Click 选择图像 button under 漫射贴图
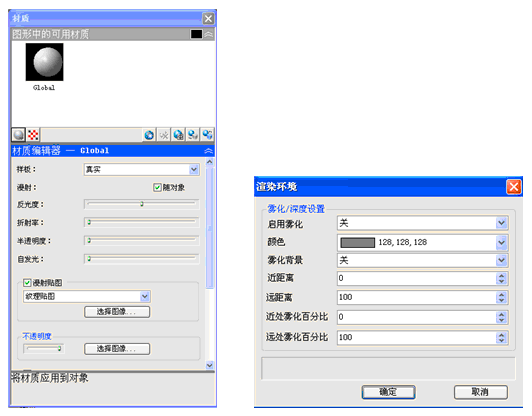This screenshot has width=532, height=416. pos(117,312)
